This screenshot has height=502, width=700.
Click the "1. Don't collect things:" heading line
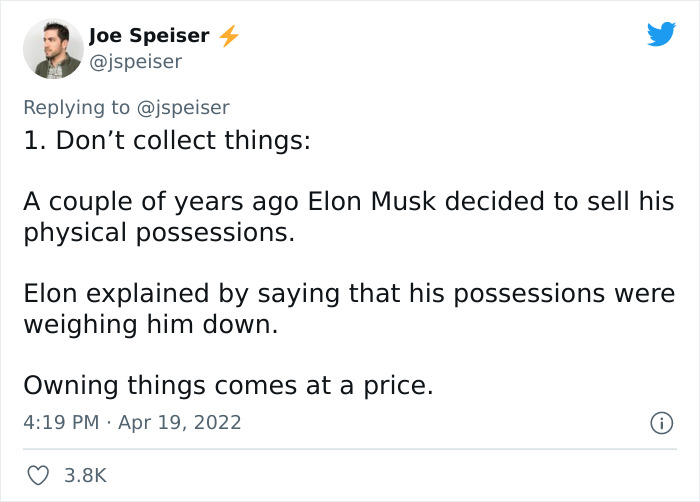click(x=166, y=141)
